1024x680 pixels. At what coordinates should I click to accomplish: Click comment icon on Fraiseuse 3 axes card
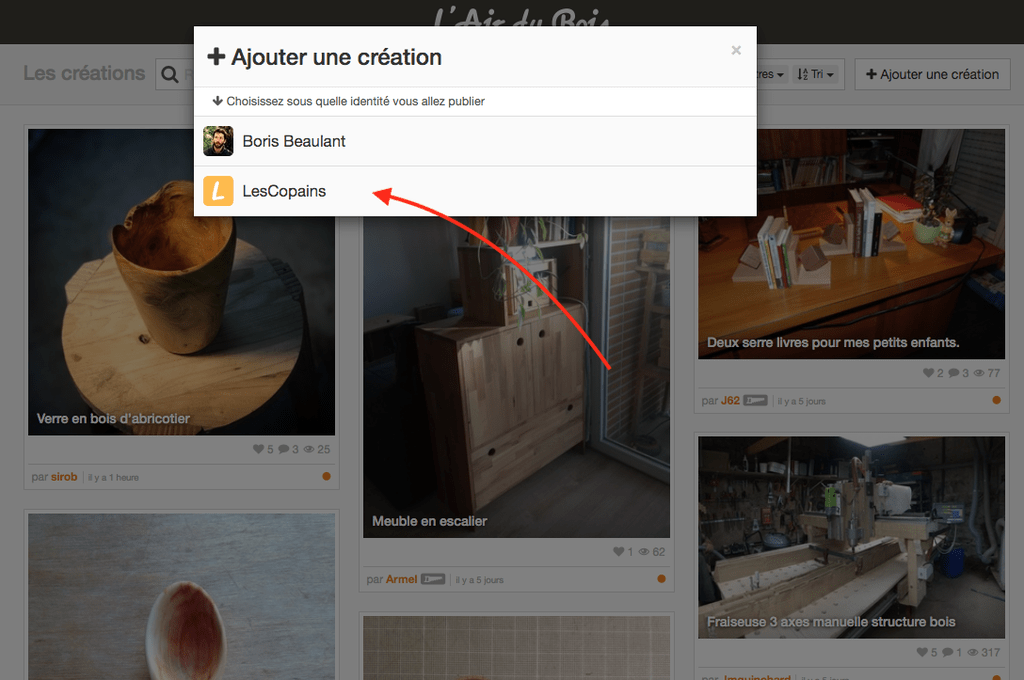[948, 653]
